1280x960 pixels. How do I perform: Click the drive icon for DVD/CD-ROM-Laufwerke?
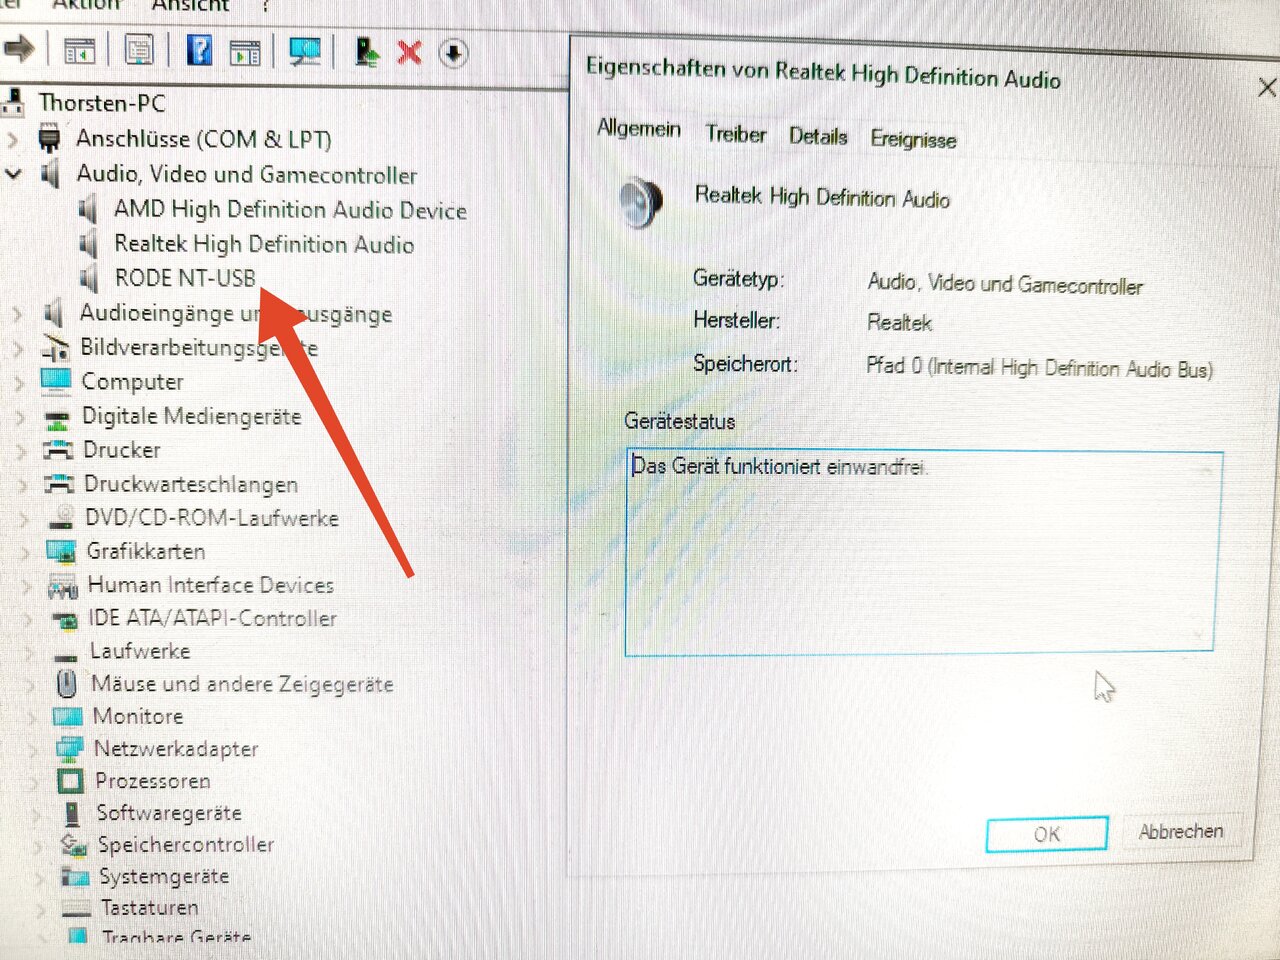click(62, 517)
